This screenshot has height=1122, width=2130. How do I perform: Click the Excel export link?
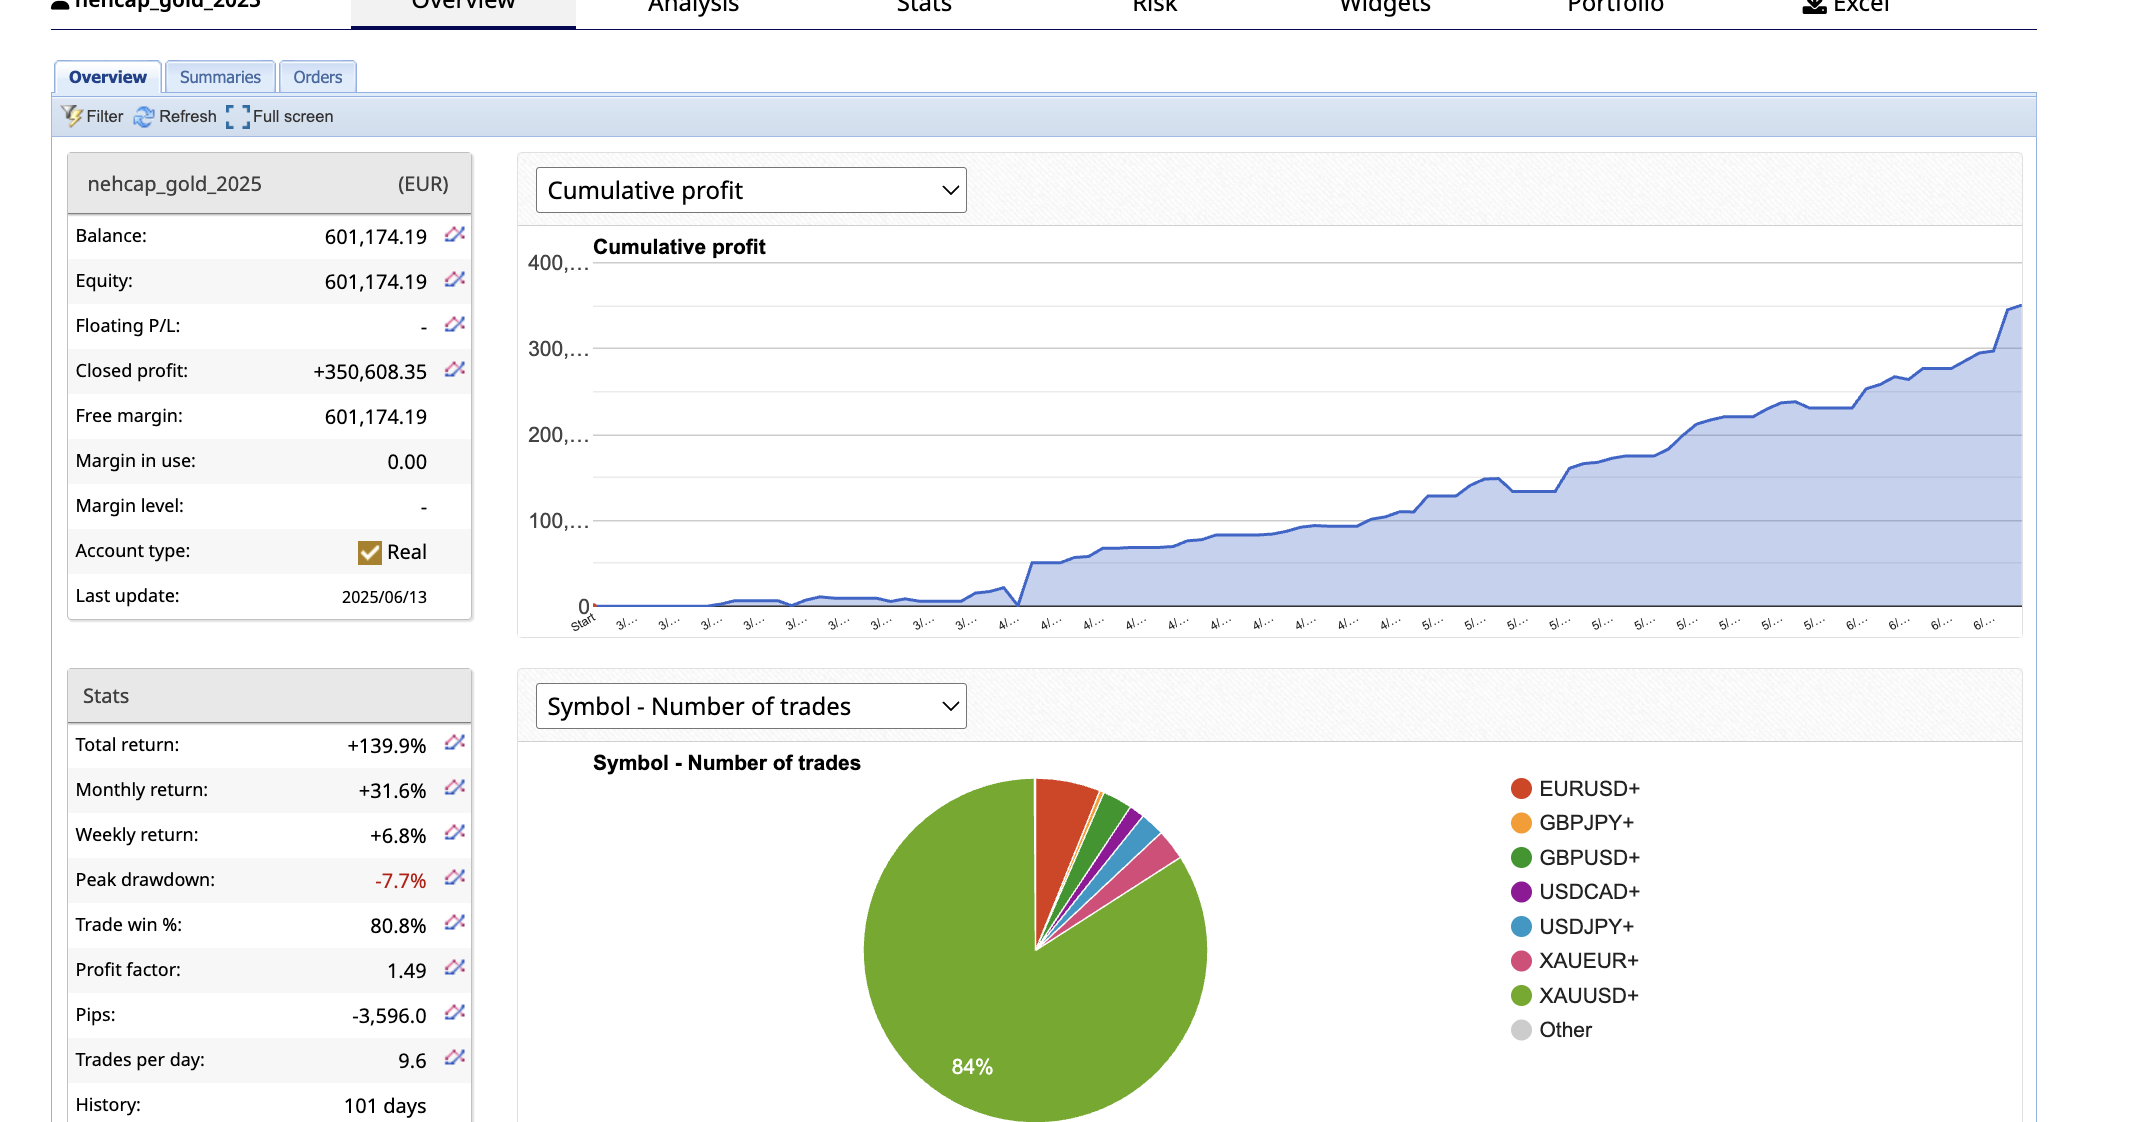[x=1846, y=8]
